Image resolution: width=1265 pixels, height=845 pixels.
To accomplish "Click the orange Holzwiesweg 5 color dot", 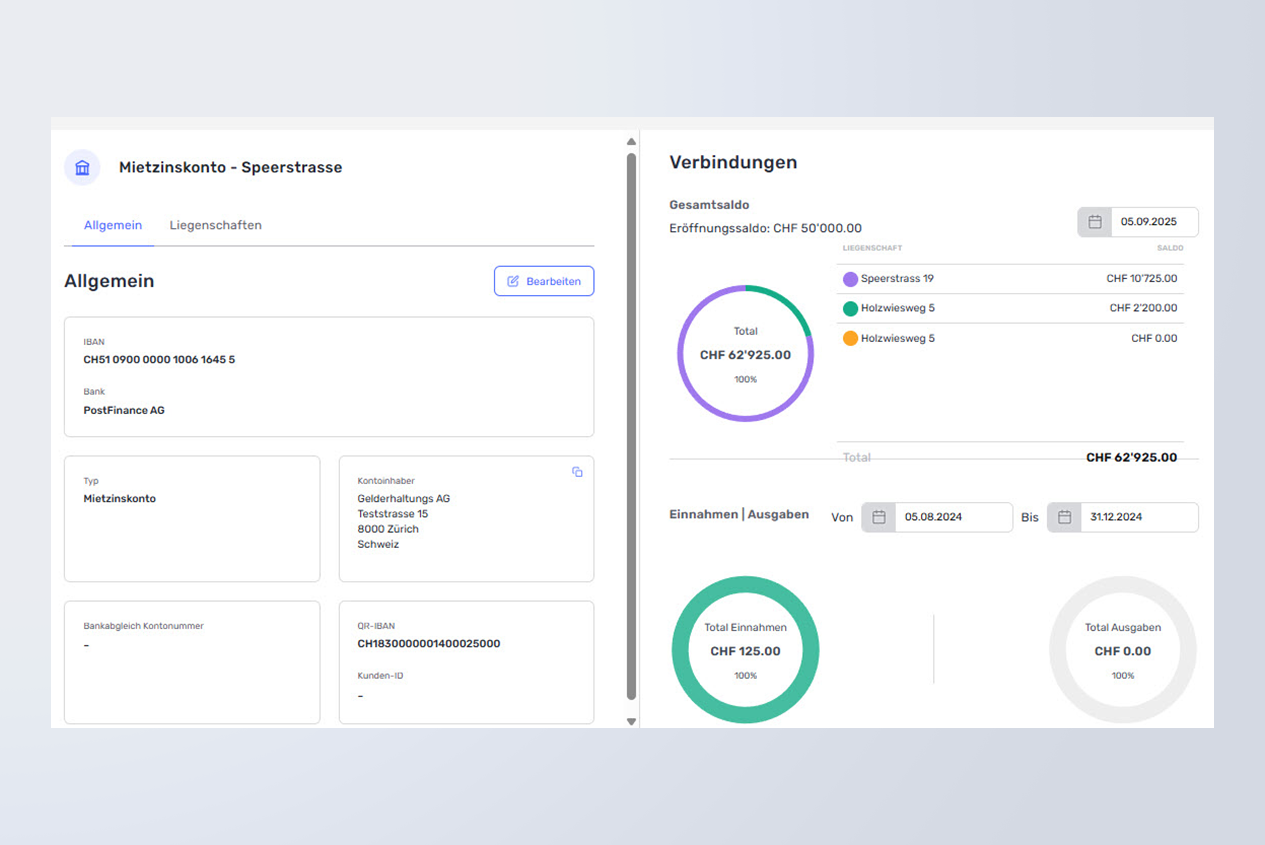I will tap(850, 339).
